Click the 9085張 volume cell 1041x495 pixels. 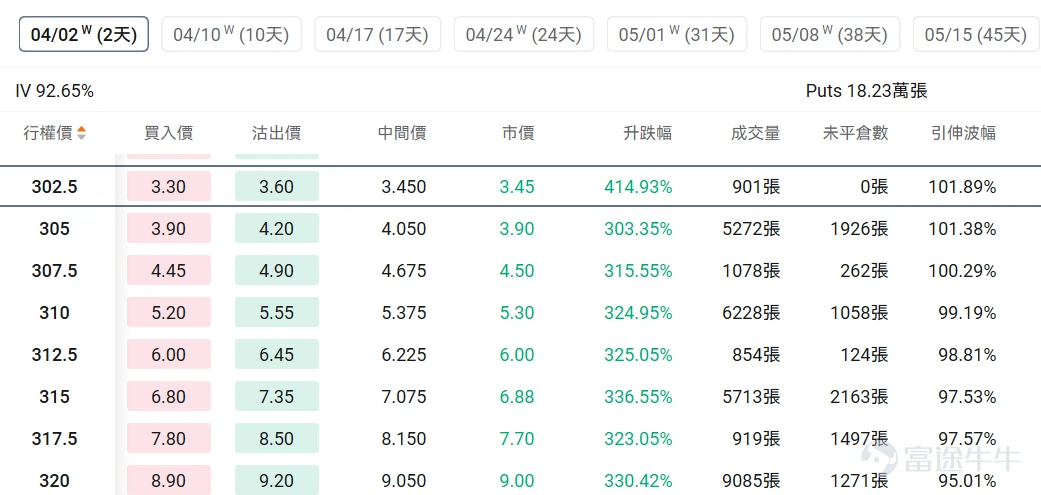[752, 480]
